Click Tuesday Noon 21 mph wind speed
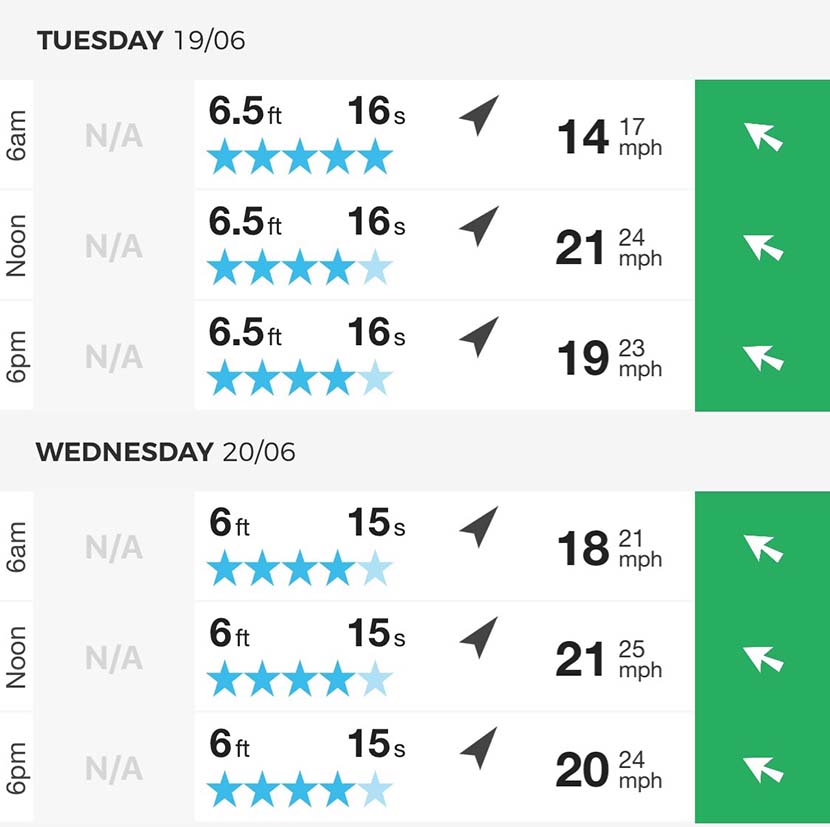 (609, 247)
